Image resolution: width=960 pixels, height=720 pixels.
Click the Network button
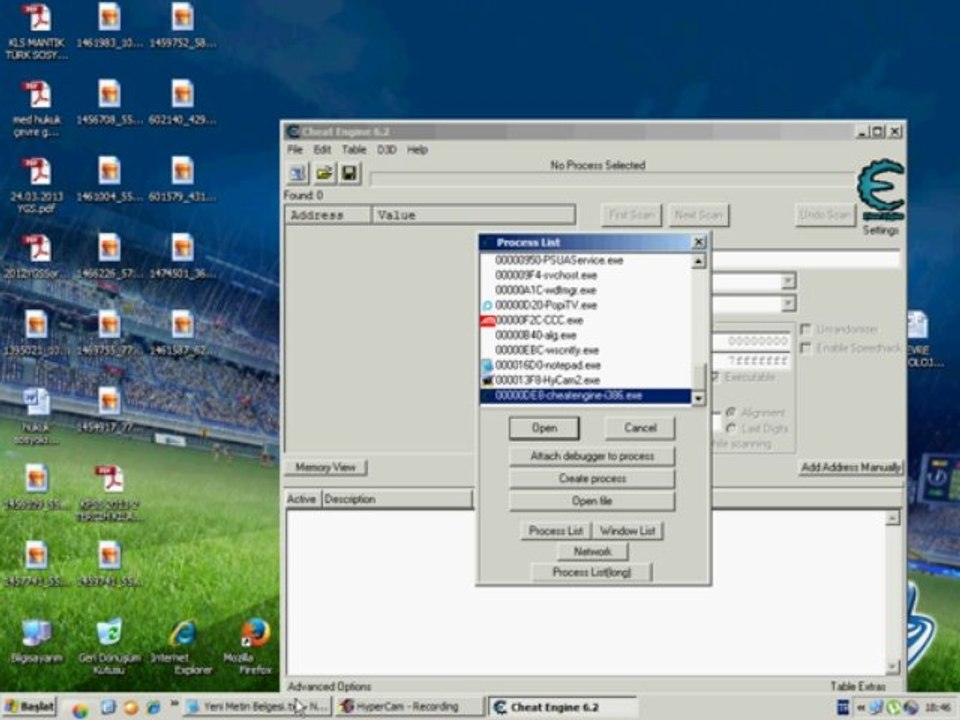pyautogui.click(x=592, y=552)
